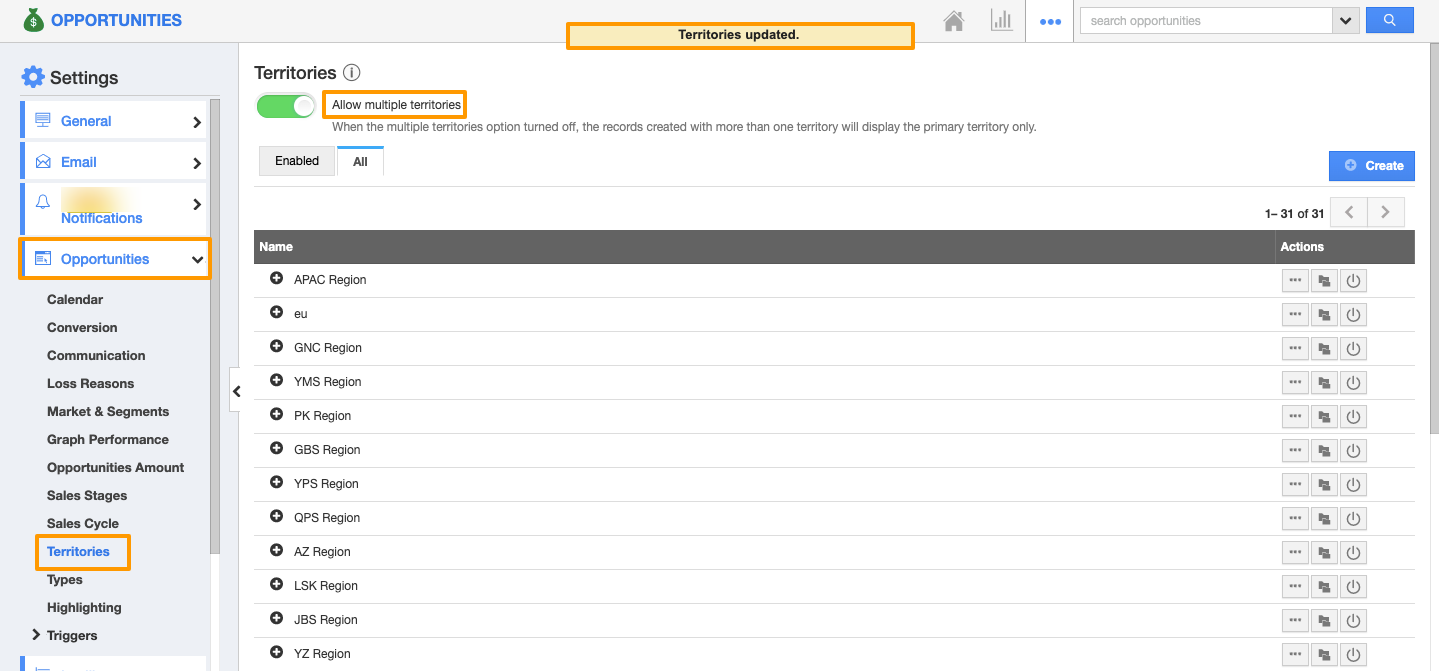Go to next page of territories
Viewport: 1439px width, 671px height.
[1385, 212]
